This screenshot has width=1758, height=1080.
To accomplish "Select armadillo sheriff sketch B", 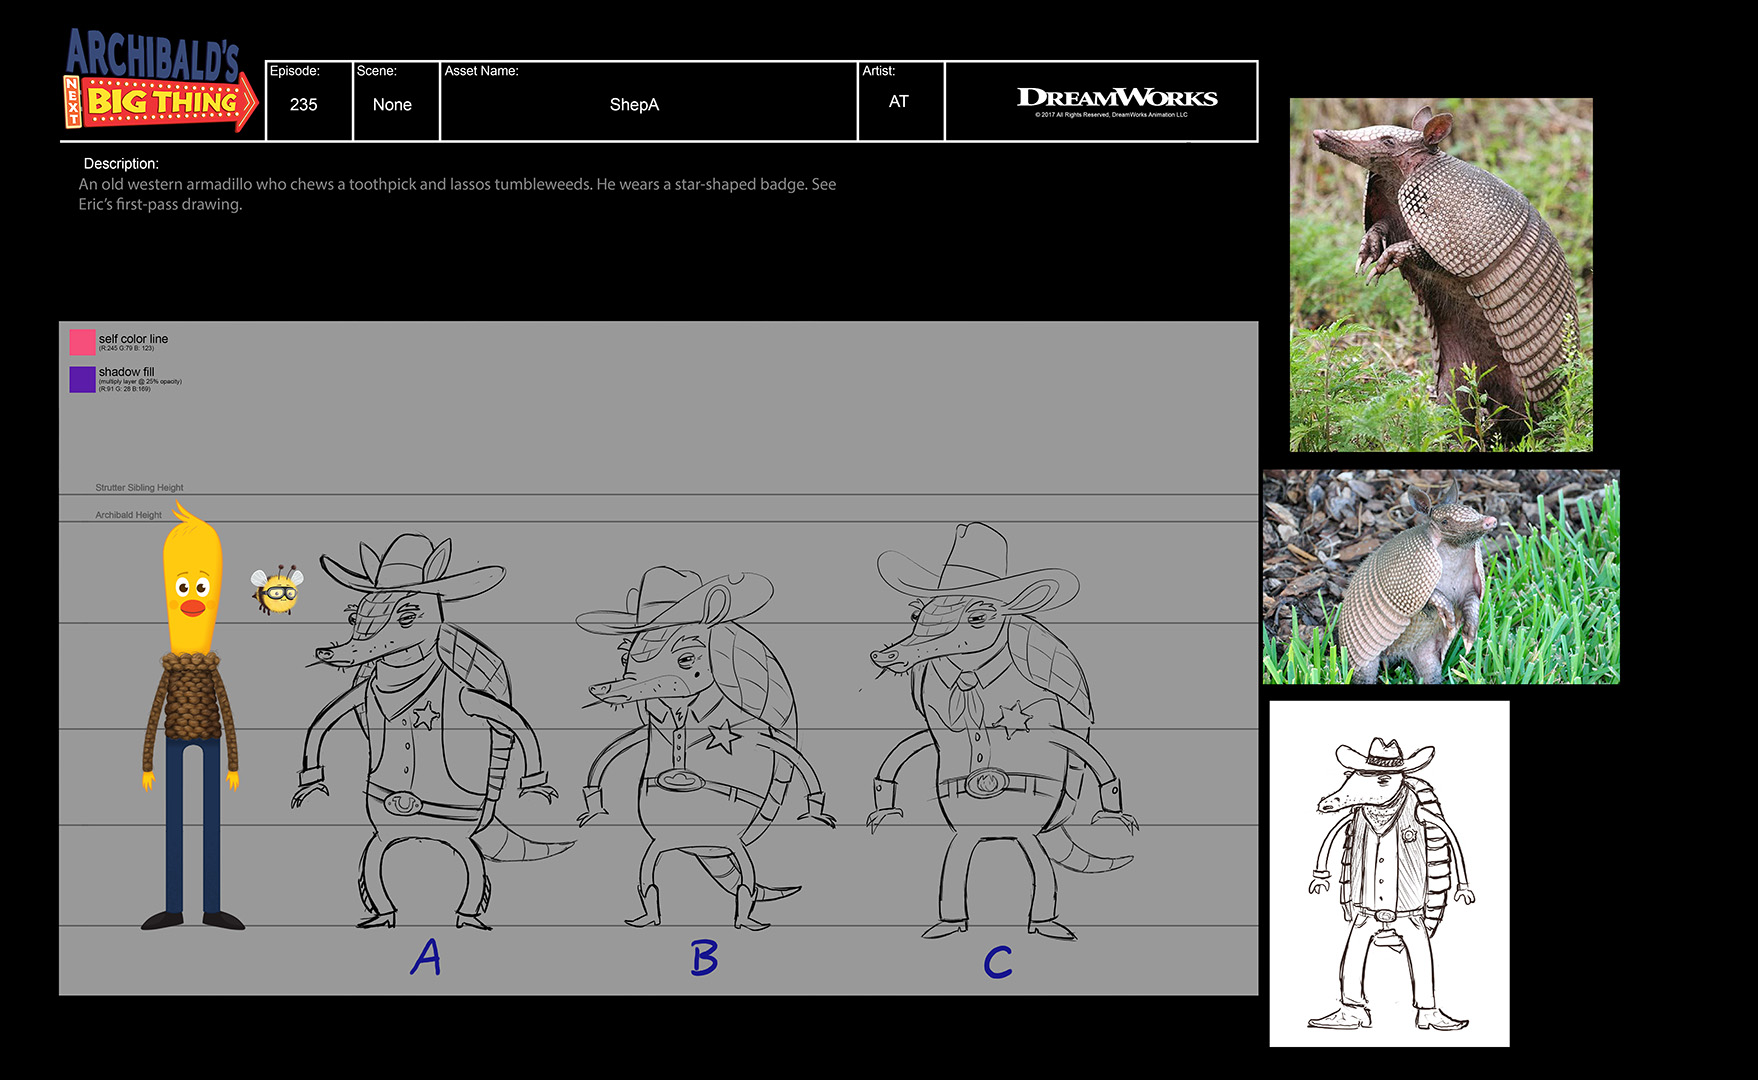I will tap(700, 745).
